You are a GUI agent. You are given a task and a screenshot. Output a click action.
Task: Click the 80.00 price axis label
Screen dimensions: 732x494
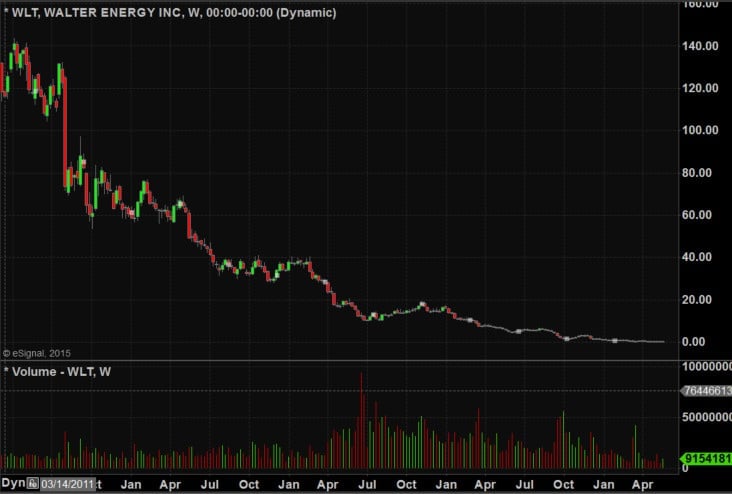click(x=697, y=172)
